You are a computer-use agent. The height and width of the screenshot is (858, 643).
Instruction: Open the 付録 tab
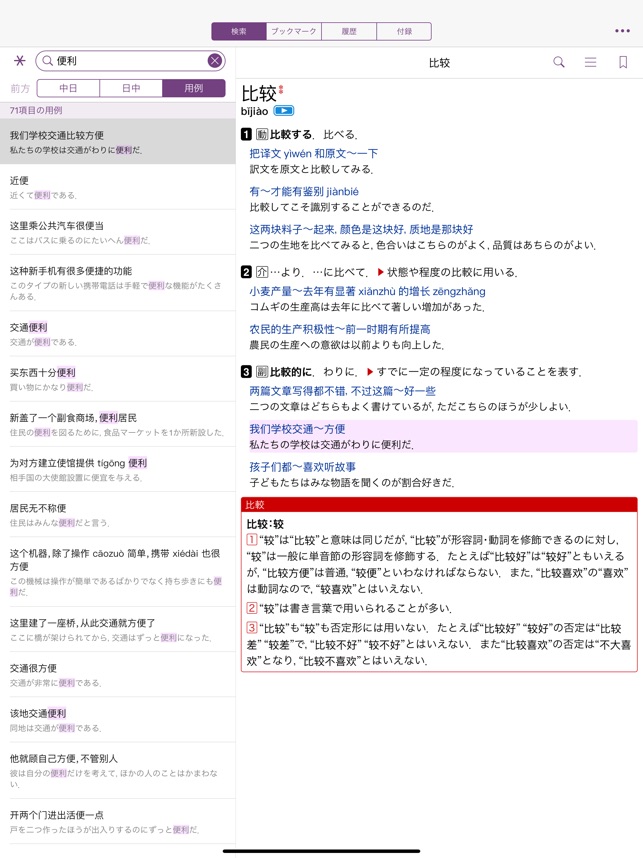click(404, 31)
